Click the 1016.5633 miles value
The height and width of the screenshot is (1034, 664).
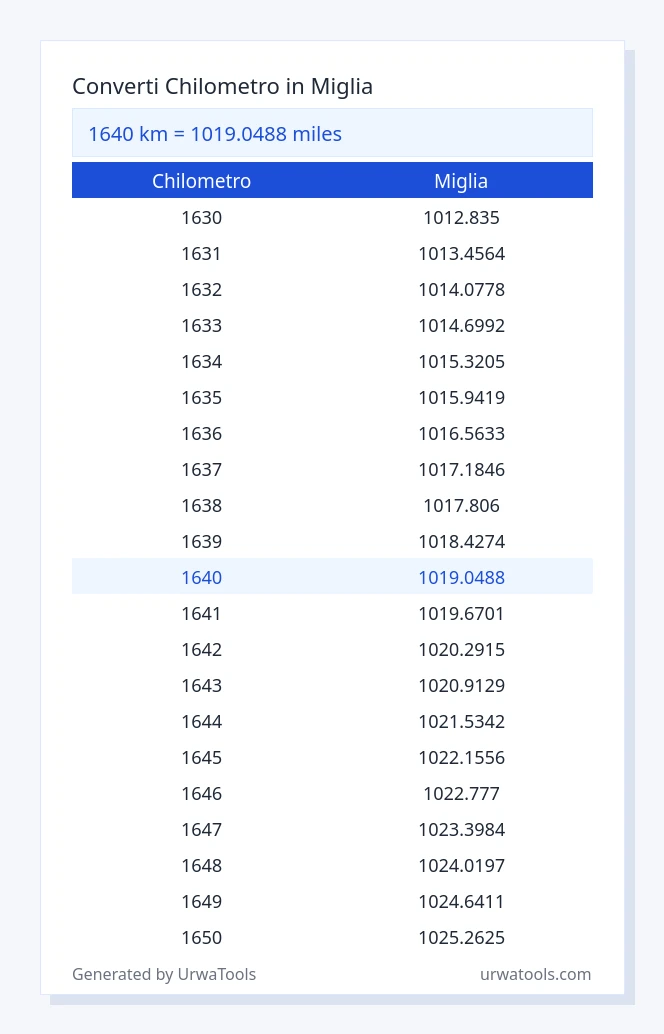click(x=462, y=433)
